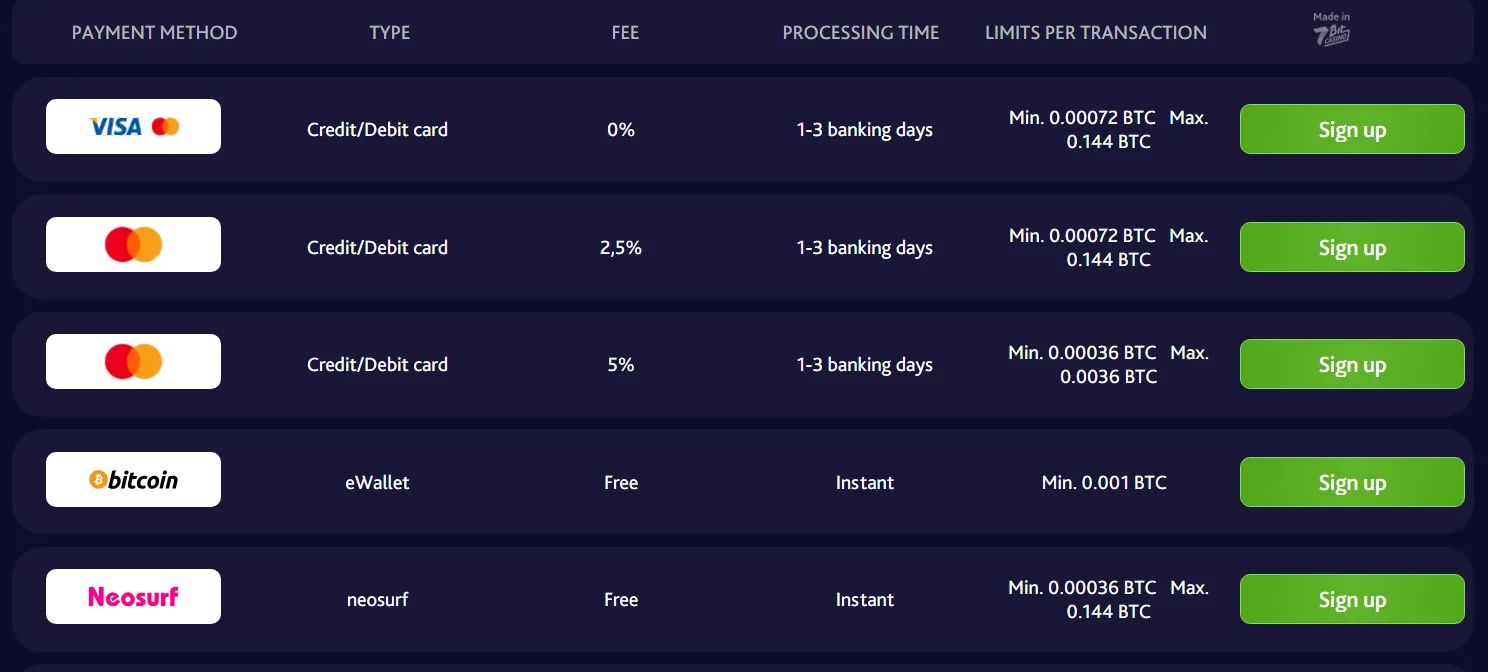This screenshot has height=672, width=1488.
Task: Select the PAYMENT METHOD column header
Action: click(154, 32)
